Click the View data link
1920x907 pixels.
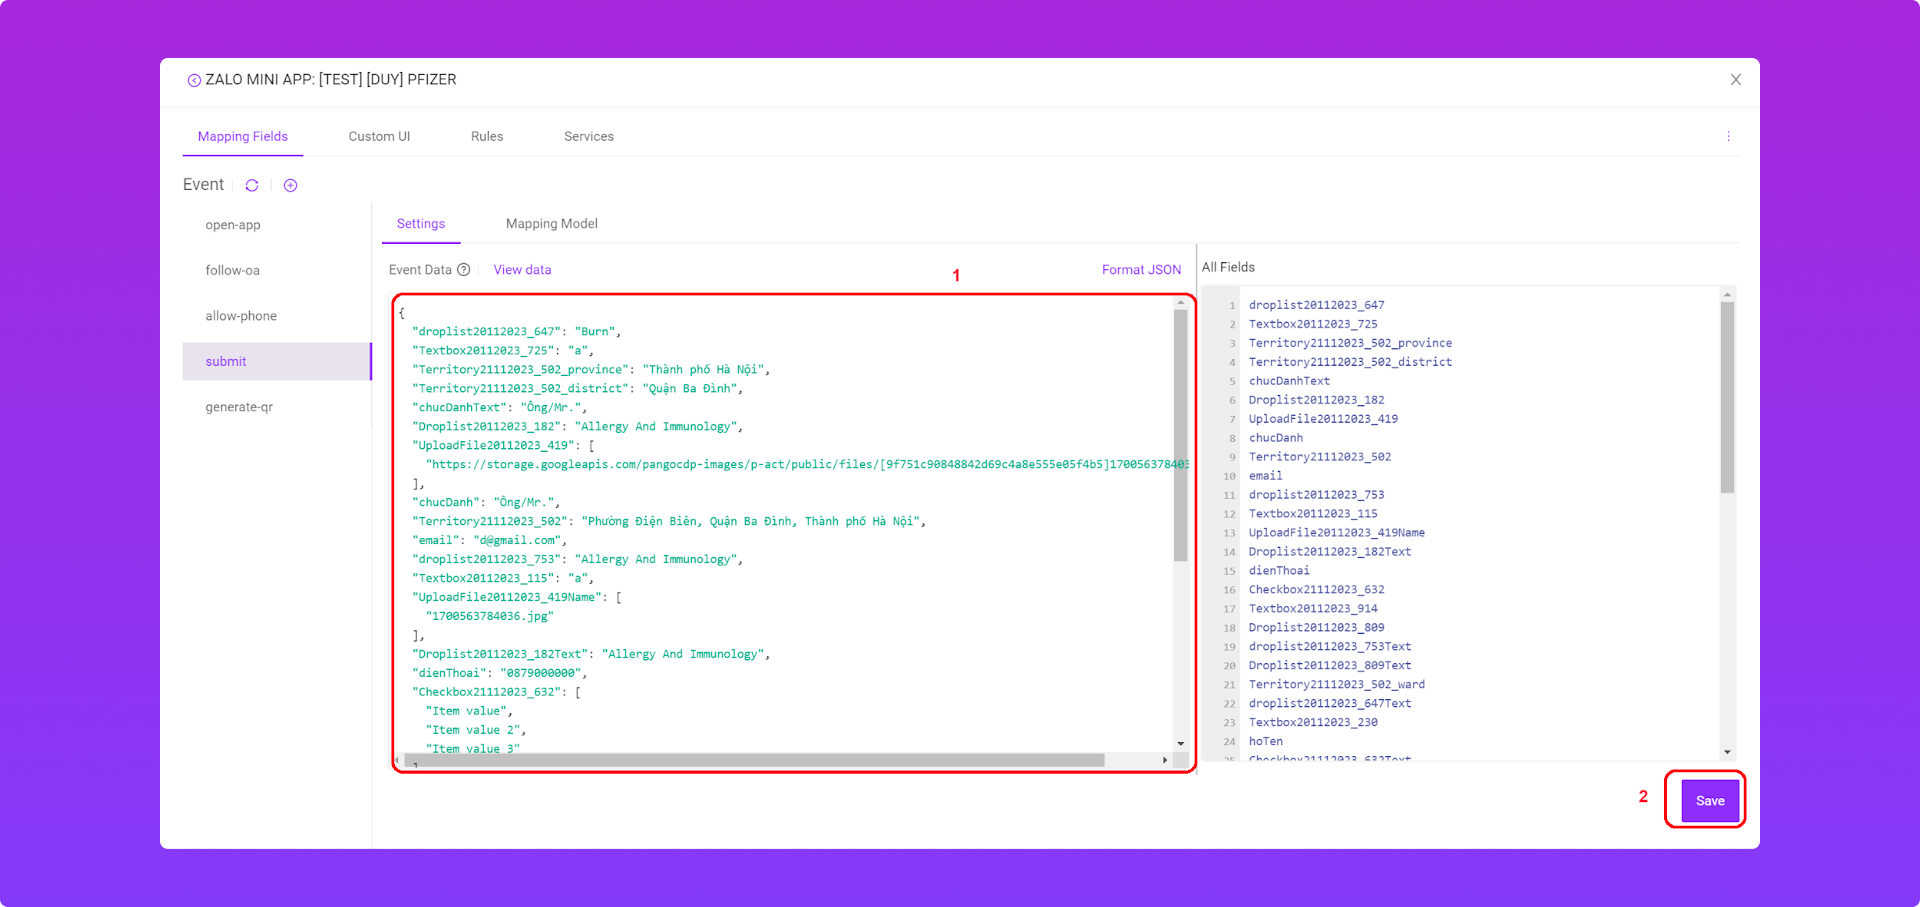coord(522,270)
